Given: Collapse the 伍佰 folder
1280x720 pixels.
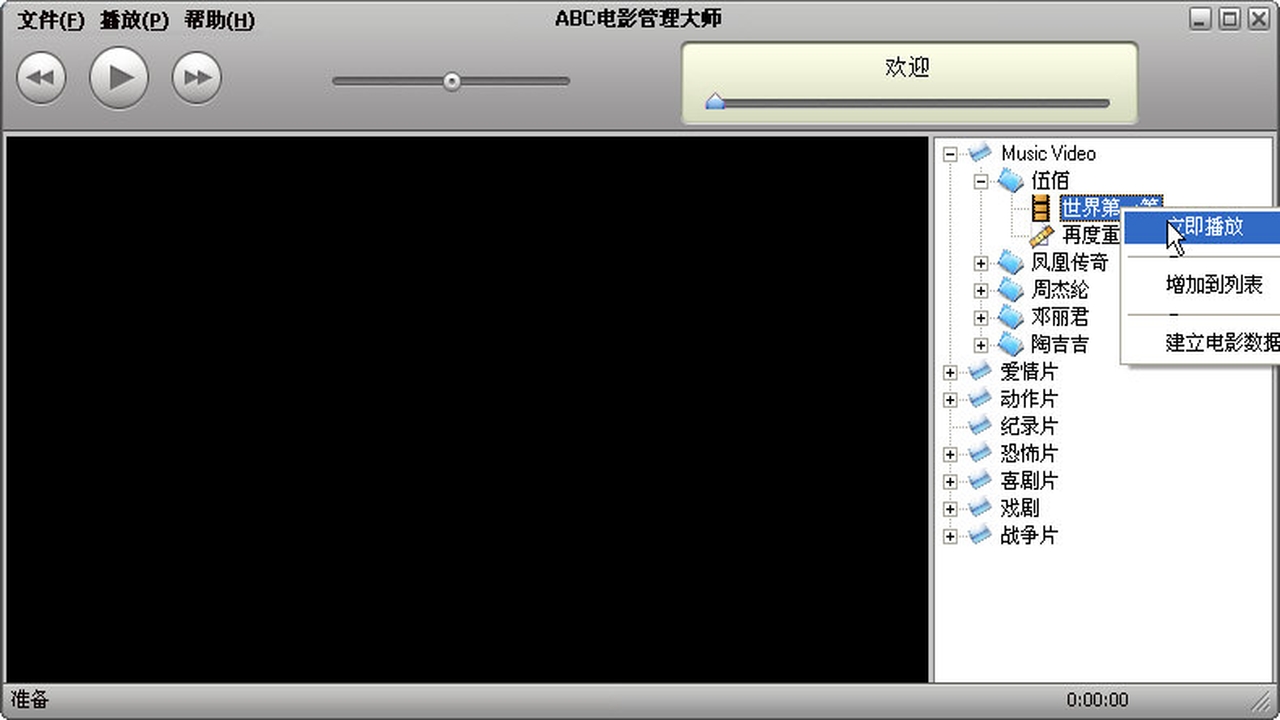Looking at the screenshot, I should 981,181.
